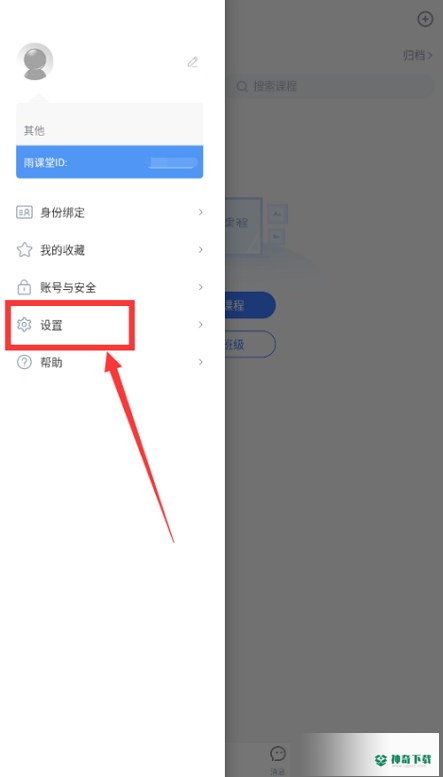443x777 pixels.
Task: Expand the 帮助 chevron arrow
Action: [x=201, y=362]
